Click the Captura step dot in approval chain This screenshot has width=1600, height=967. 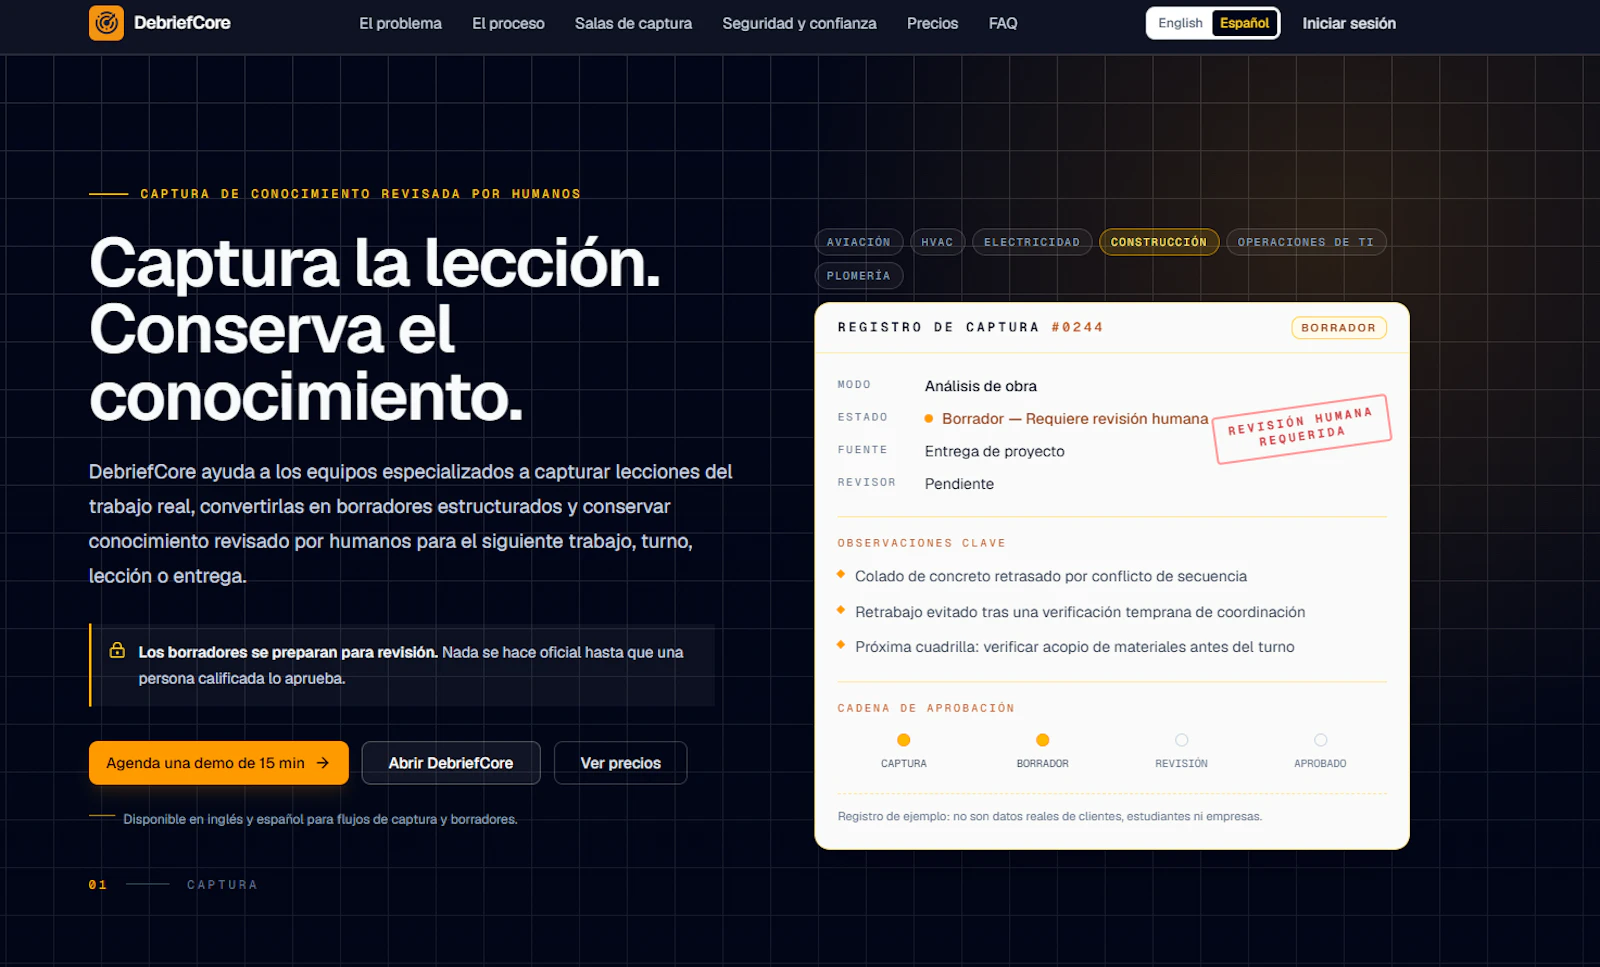click(x=904, y=740)
